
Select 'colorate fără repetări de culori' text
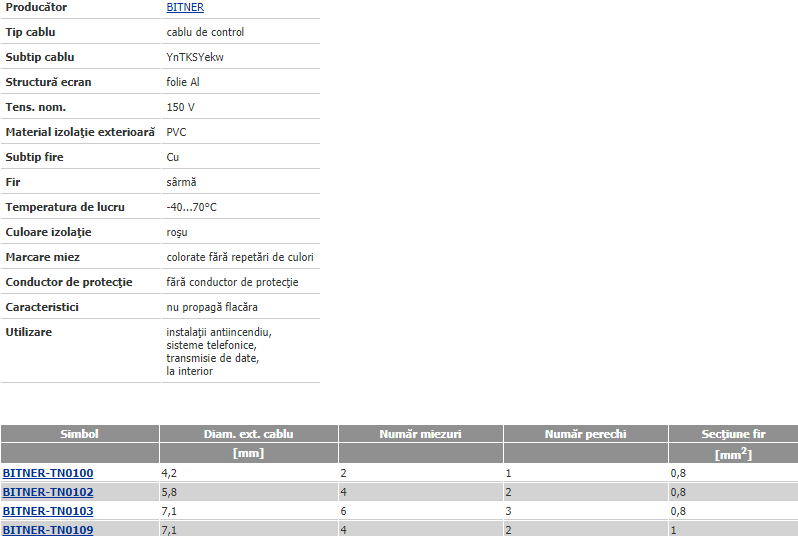click(240, 257)
